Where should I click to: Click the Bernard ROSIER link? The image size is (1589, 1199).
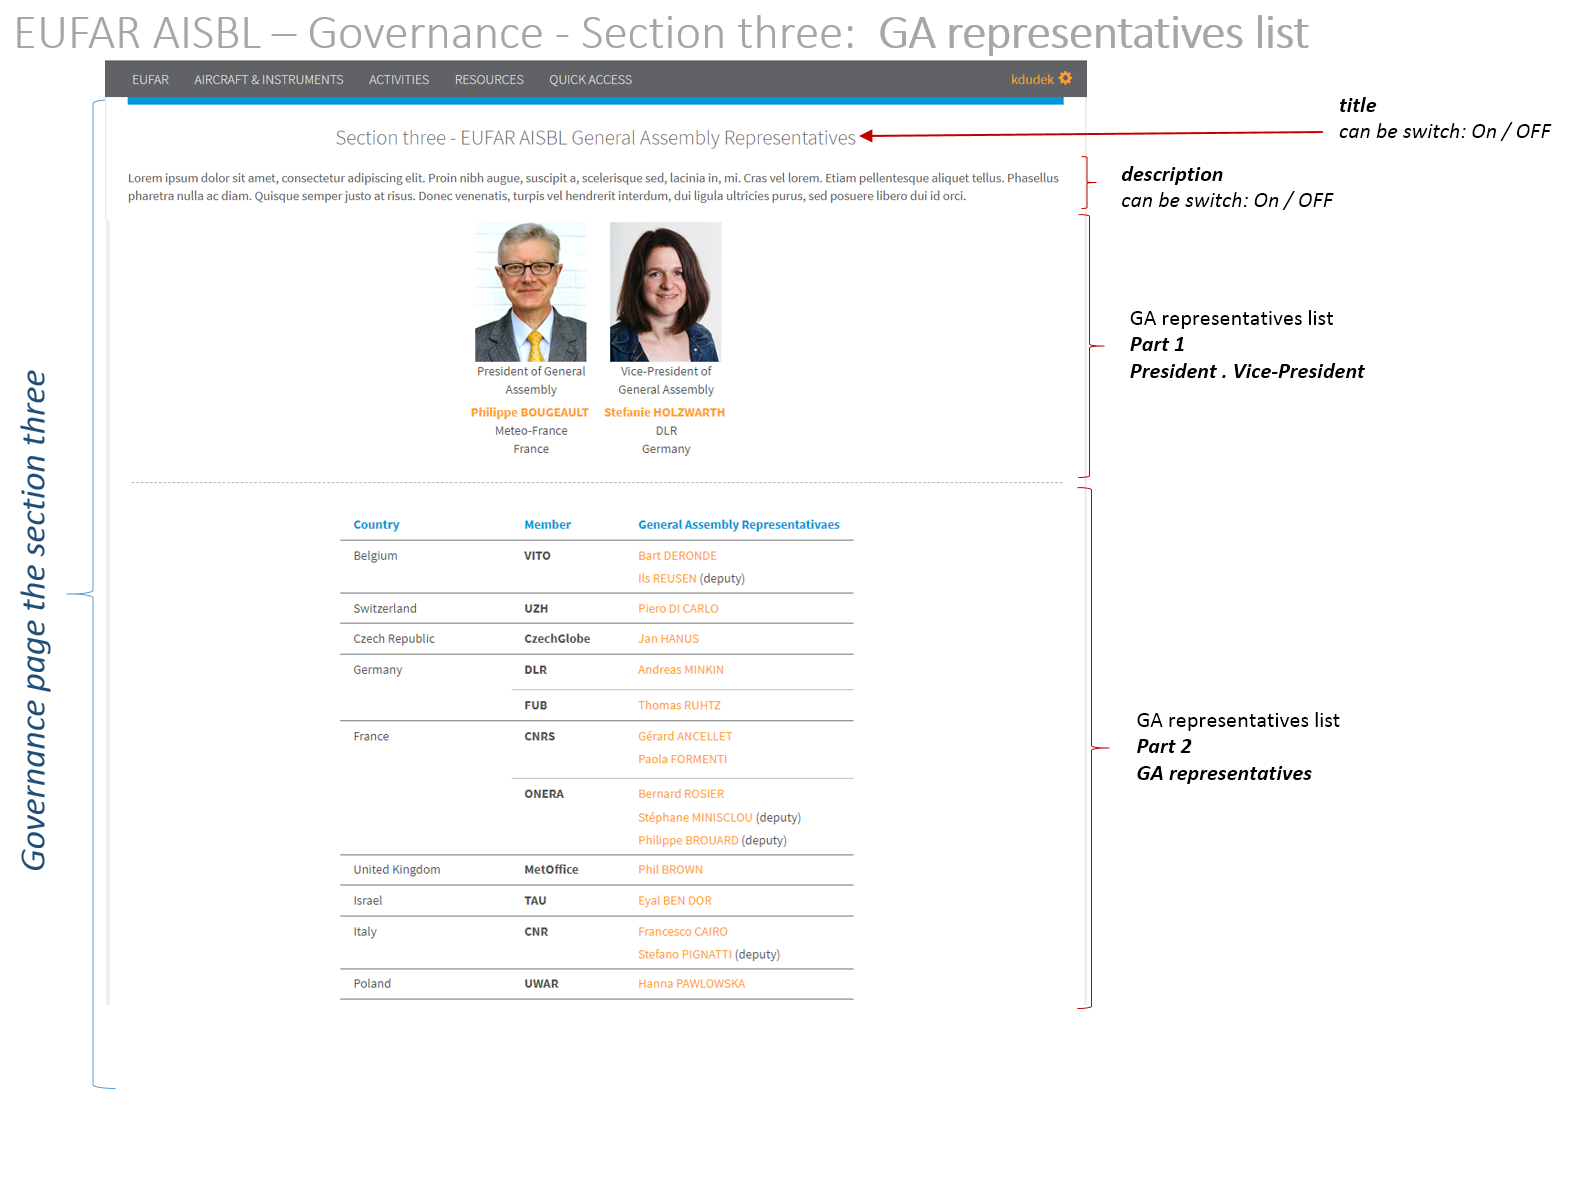coord(680,794)
